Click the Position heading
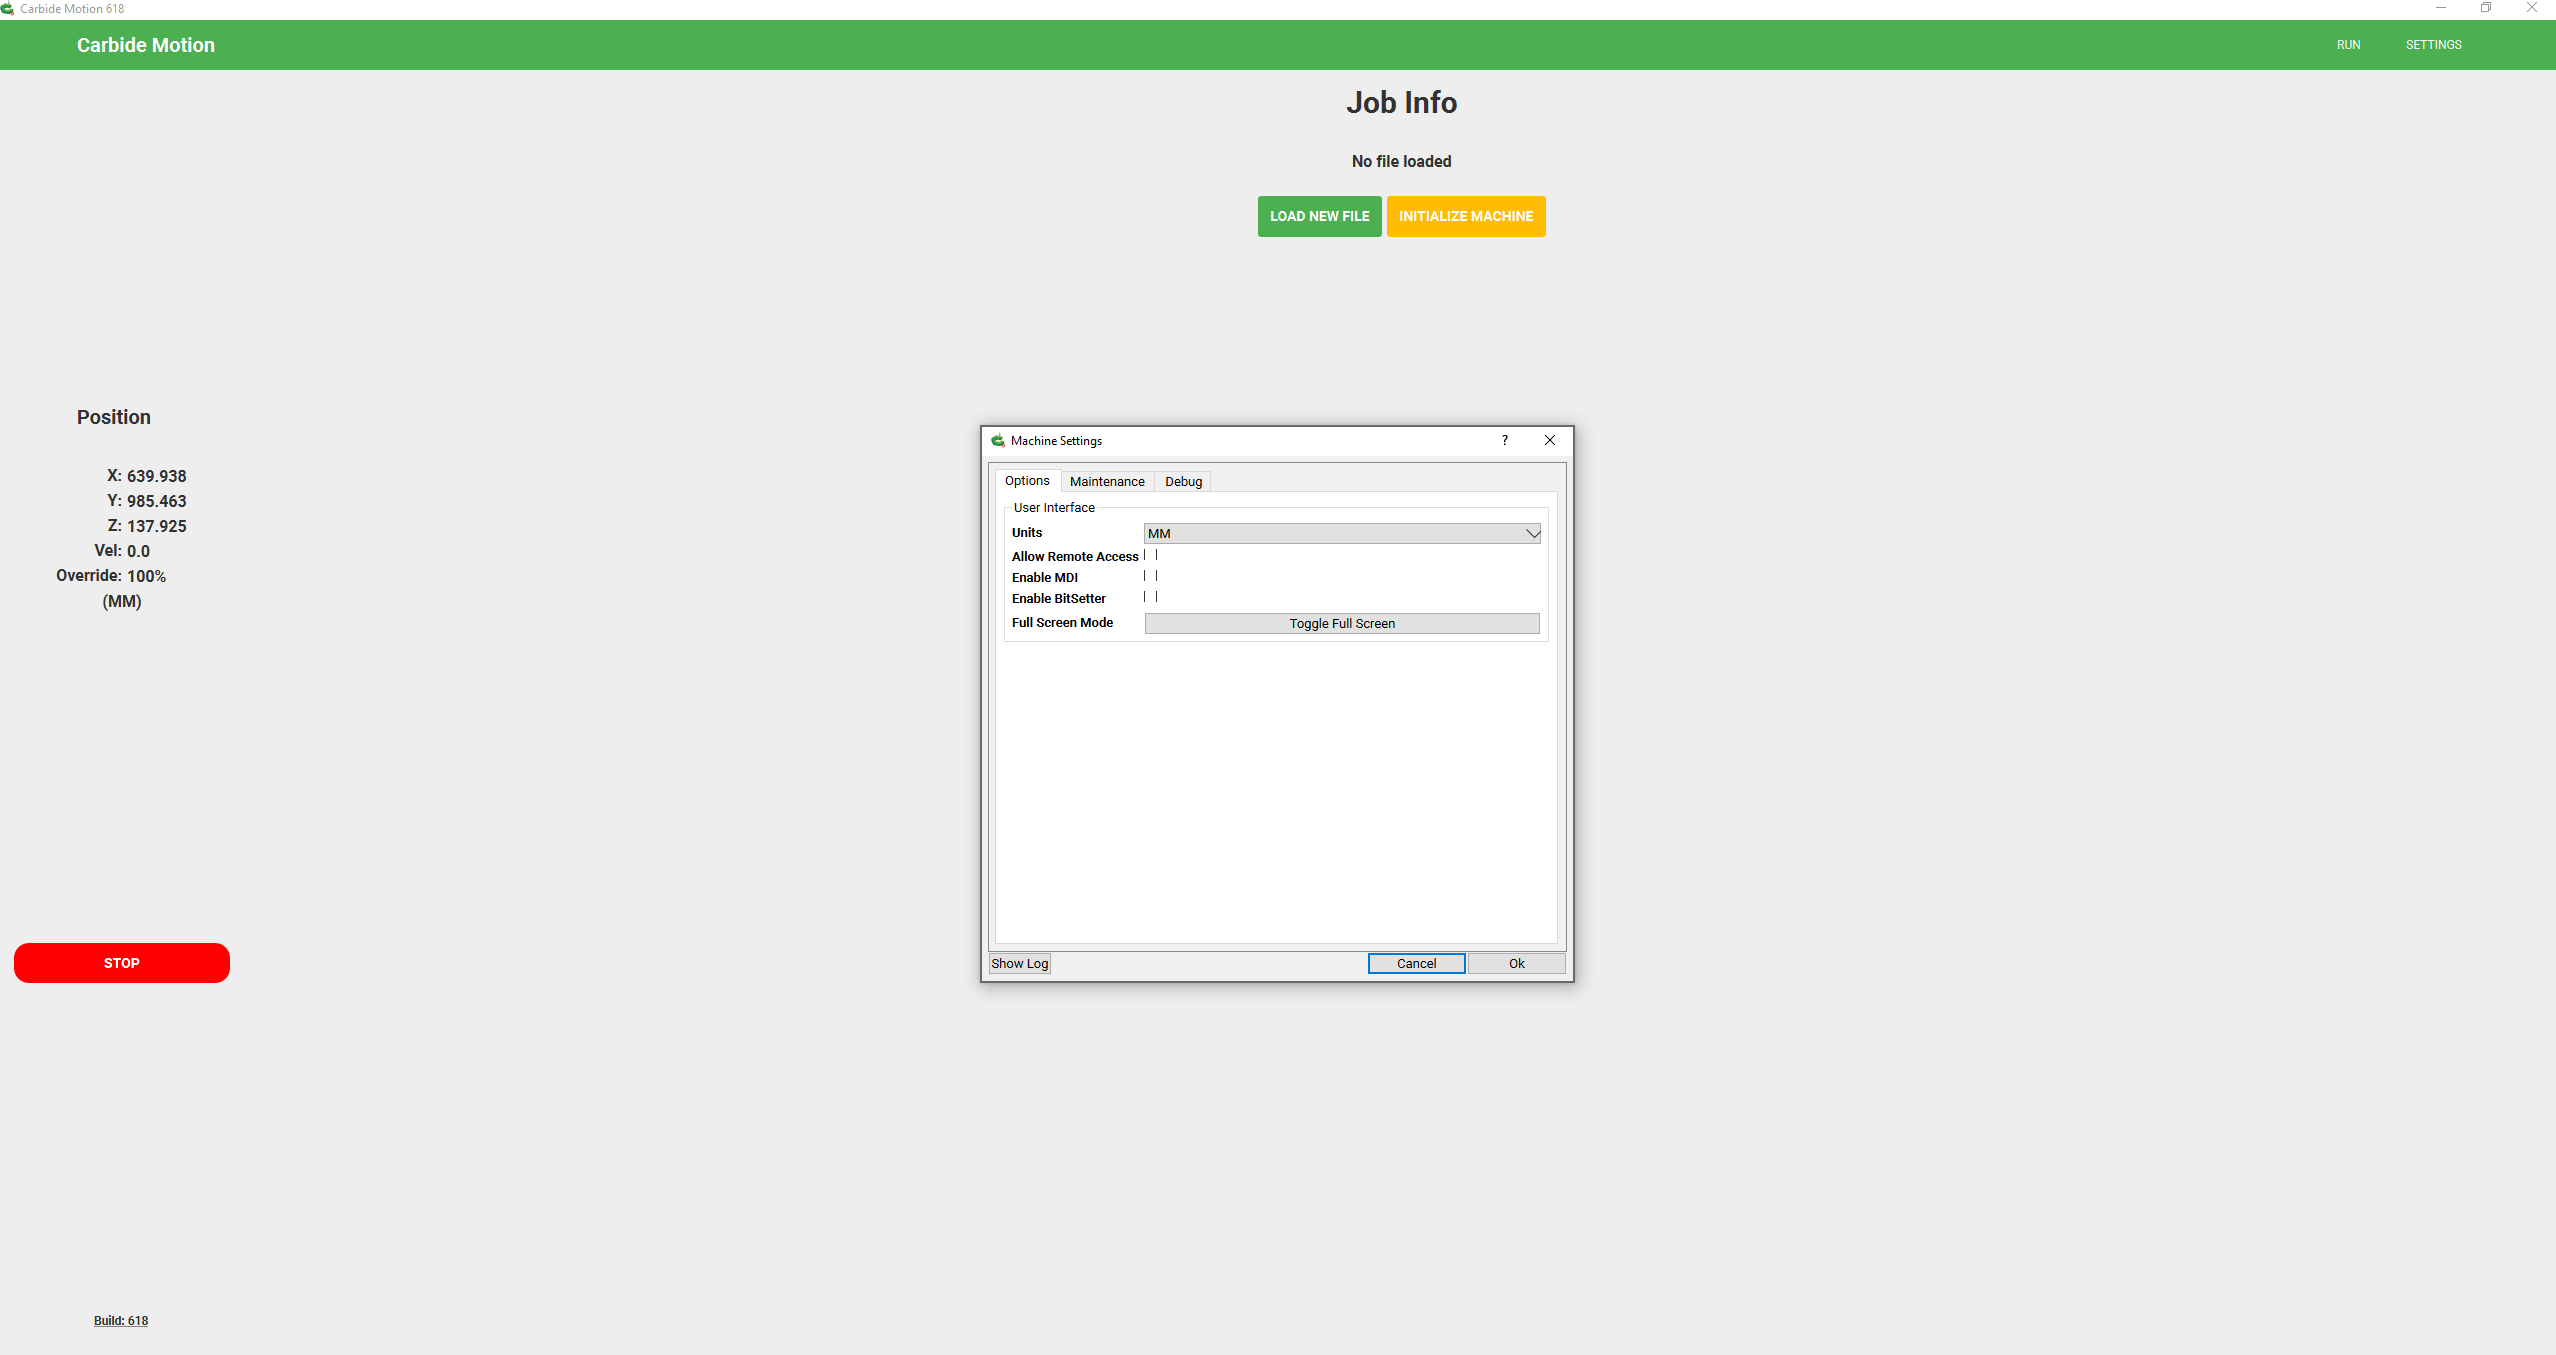Viewport: 2556px width, 1355px height. [114, 417]
